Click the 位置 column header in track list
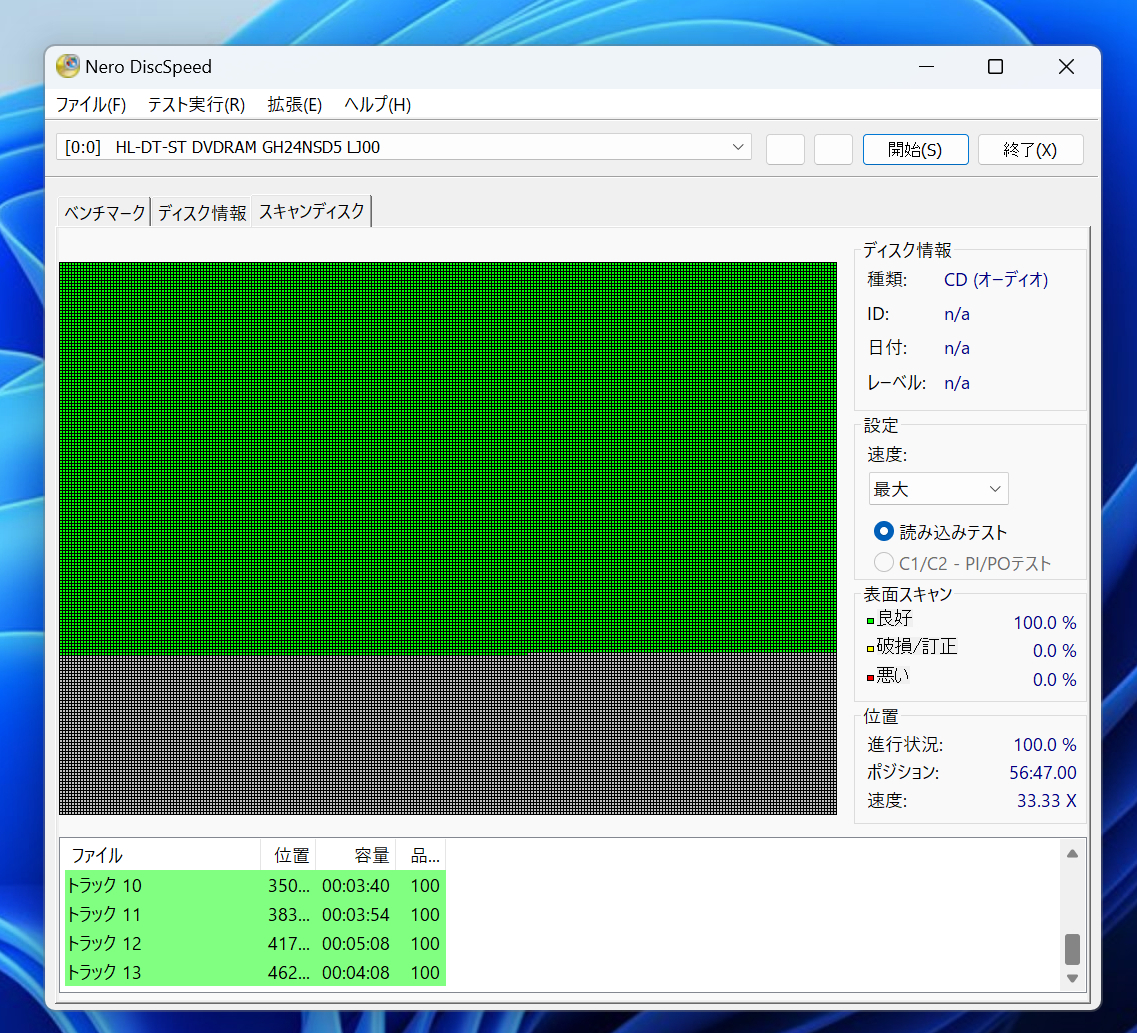Image resolution: width=1137 pixels, height=1033 pixels. point(289,855)
